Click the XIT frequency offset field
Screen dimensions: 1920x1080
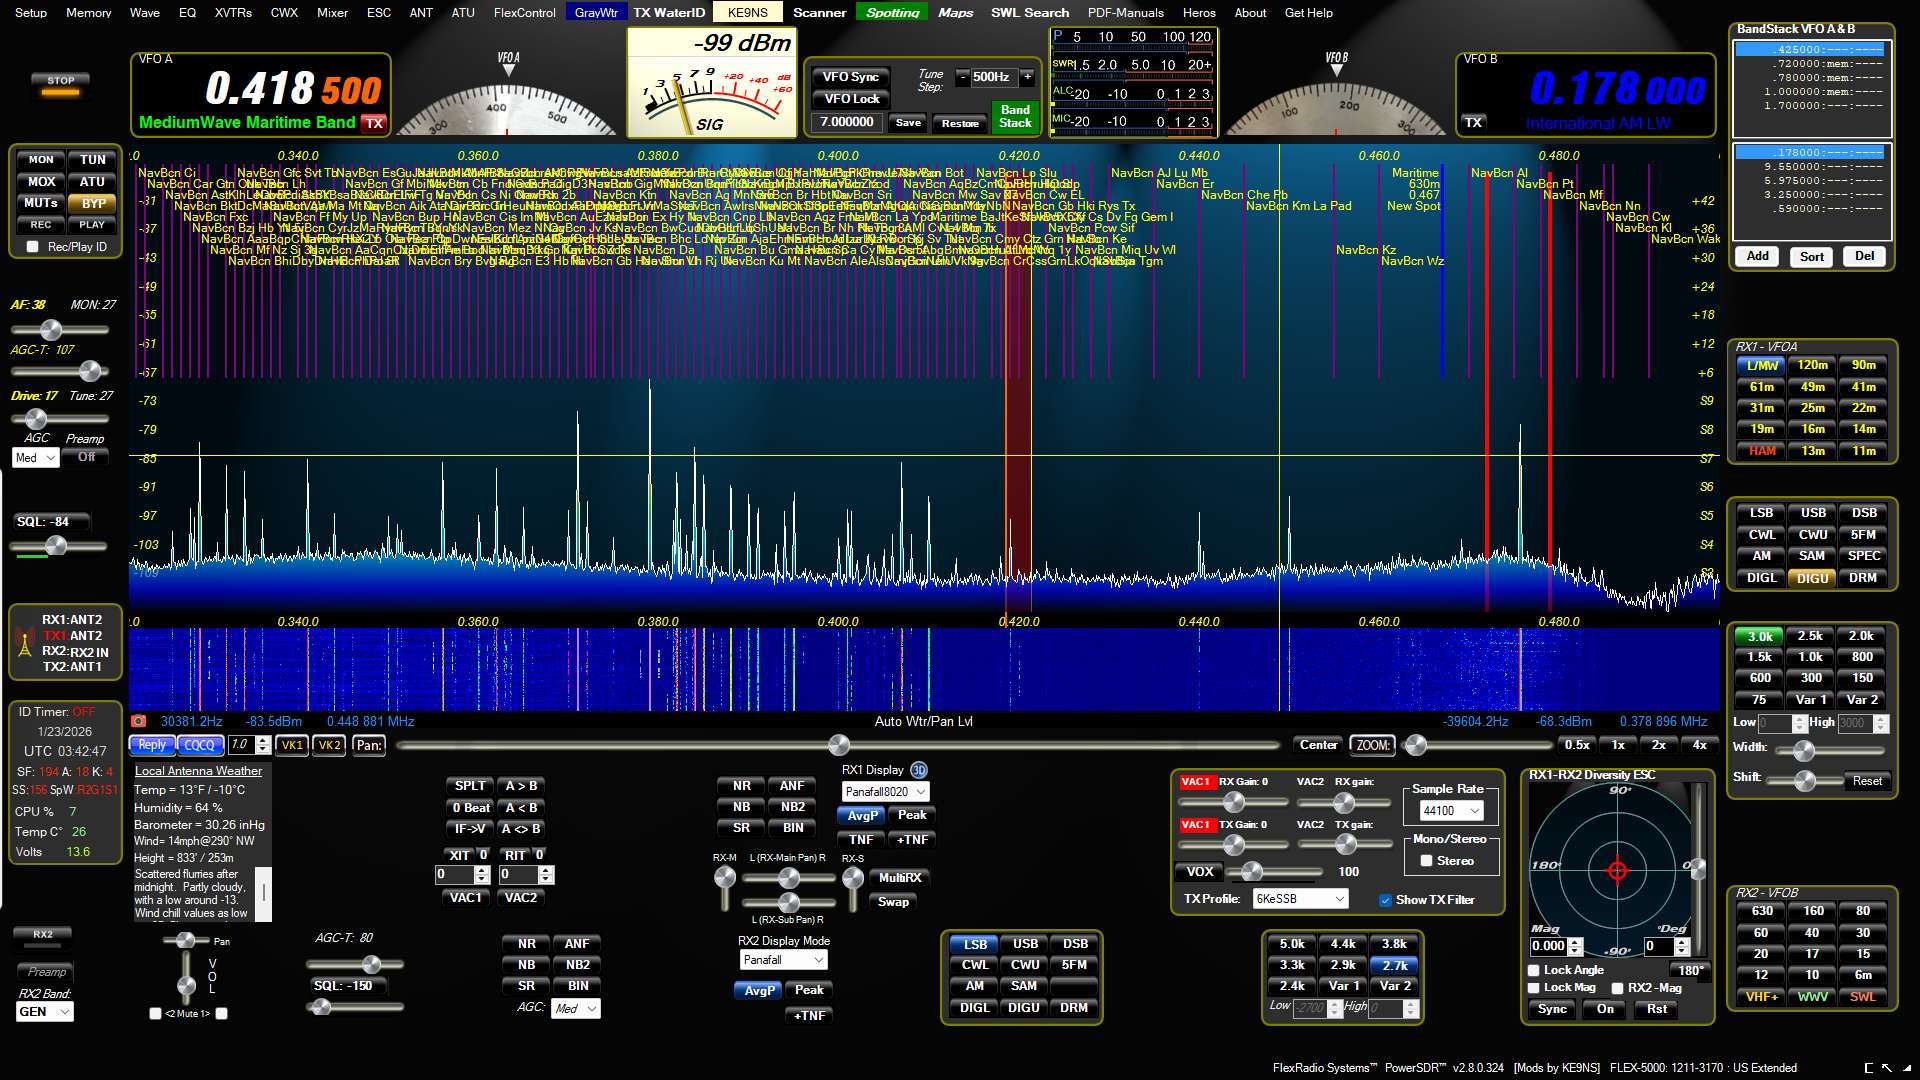pos(454,875)
